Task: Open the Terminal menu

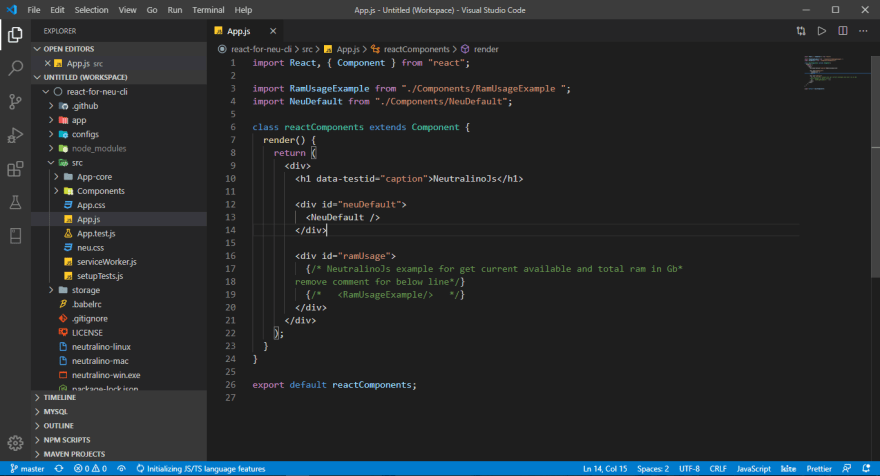Action: 208,10
